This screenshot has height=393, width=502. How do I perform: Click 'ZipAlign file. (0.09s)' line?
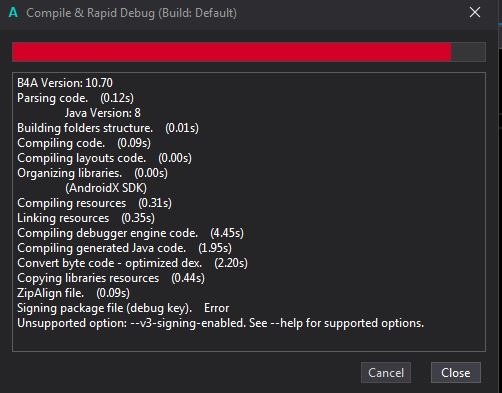tap(73, 293)
